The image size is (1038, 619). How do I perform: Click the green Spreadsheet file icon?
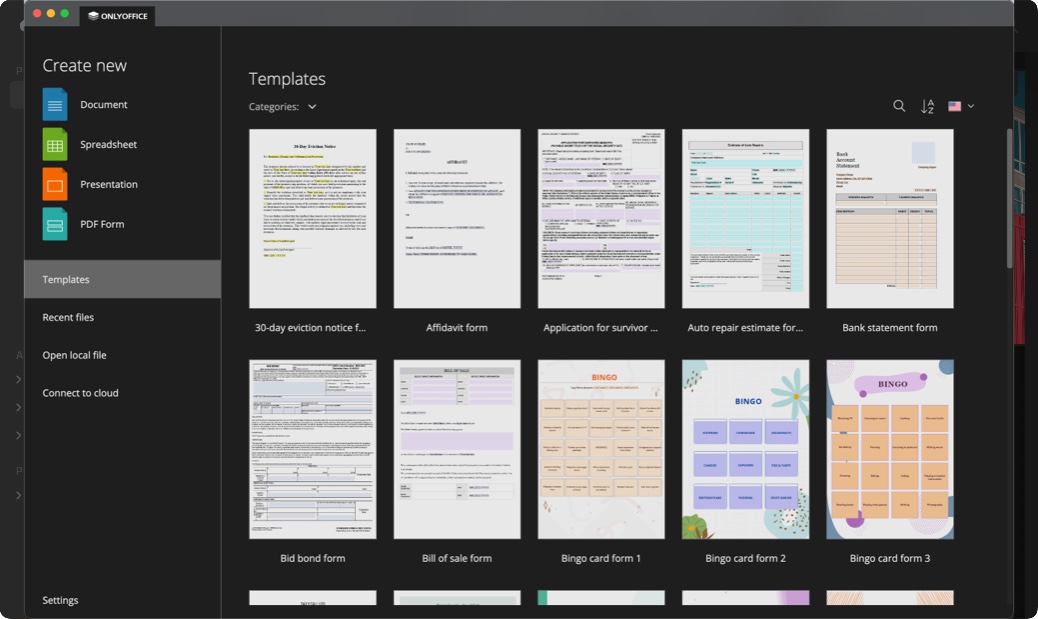click(55, 144)
